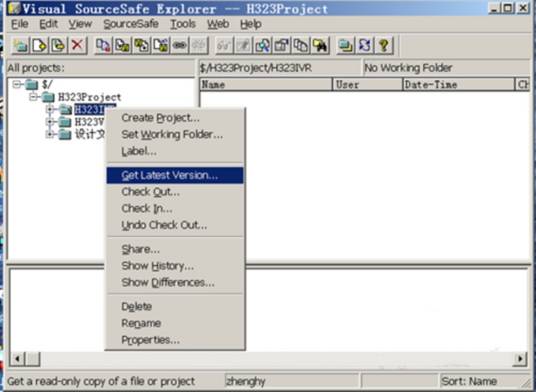Click the horizontal scrollbar right arrow
Screen dimensions: 536x392
[x=520, y=359]
